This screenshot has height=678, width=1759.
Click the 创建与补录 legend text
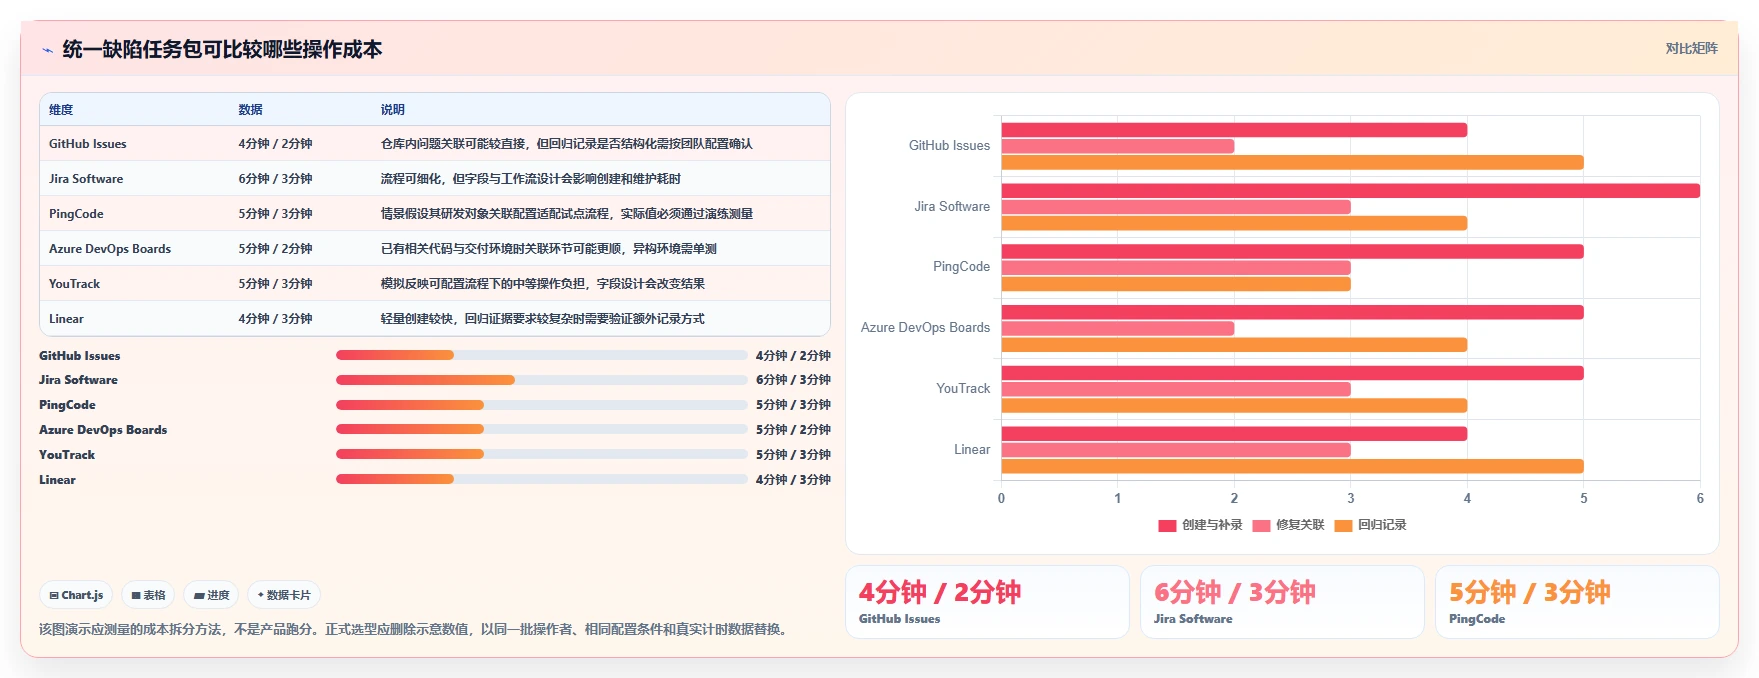(x=1212, y=525)
